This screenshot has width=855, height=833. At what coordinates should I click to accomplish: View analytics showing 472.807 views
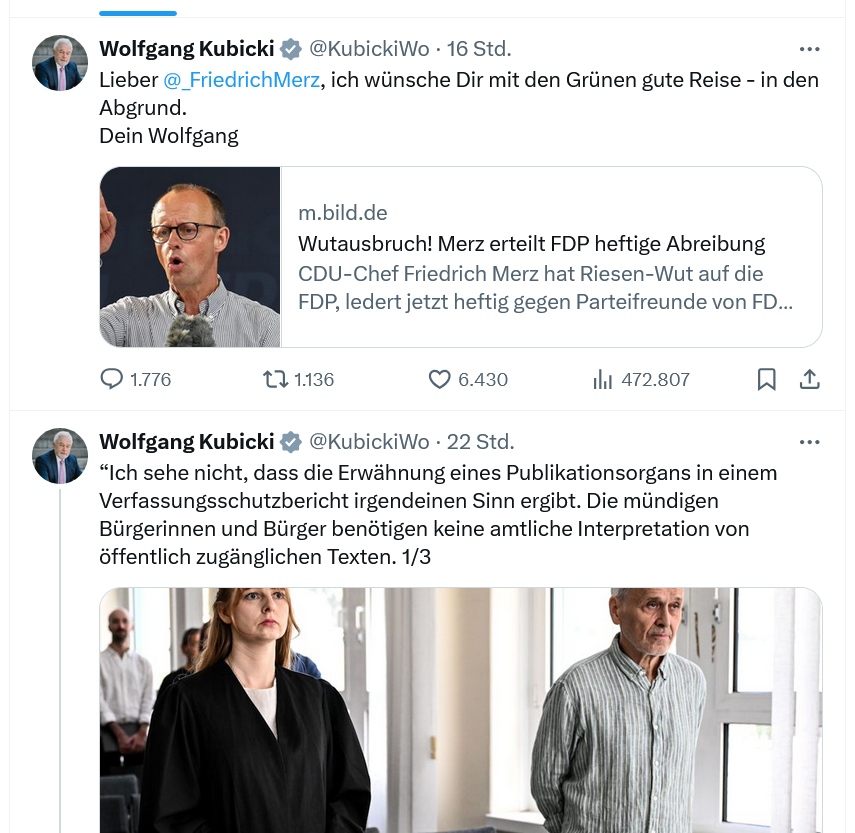[x=603, y=380]
